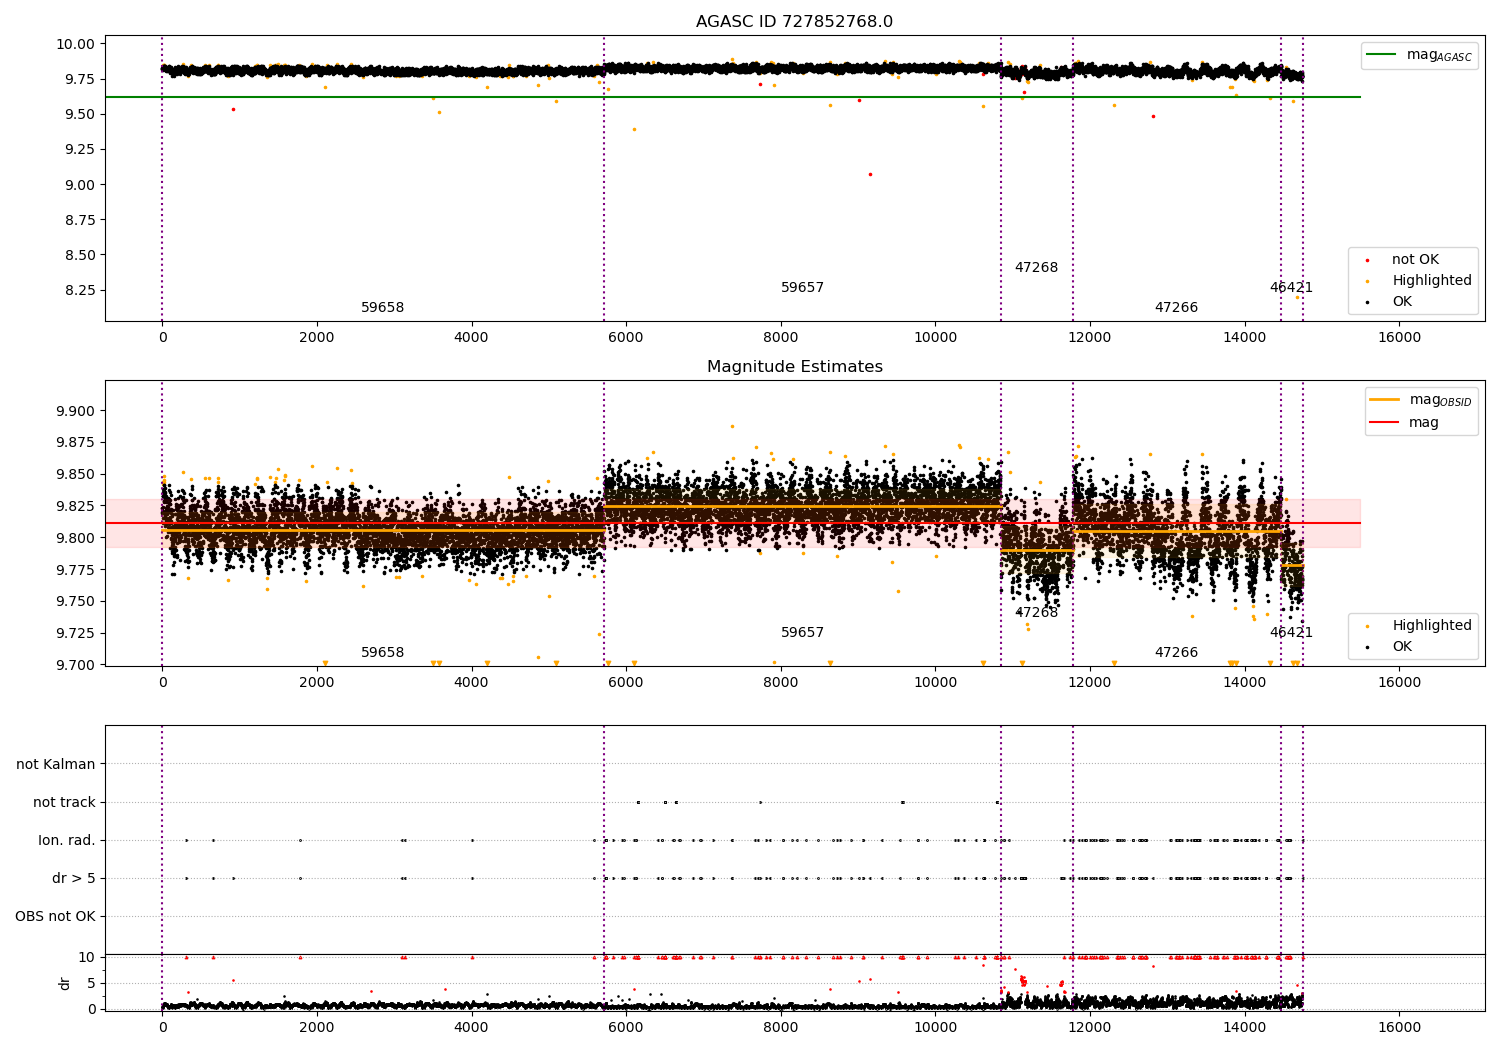
Task: Click obsid label "47266" in the top plot
Action: point(1176,308)
